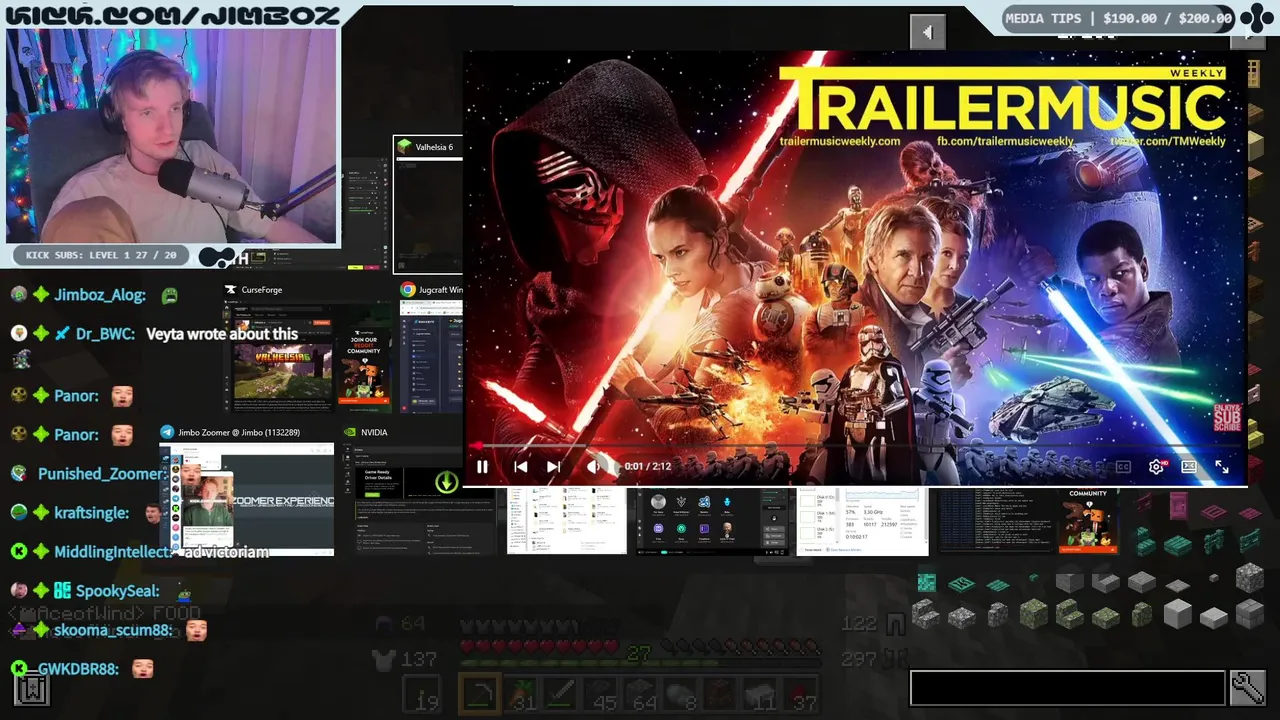Select the cobblestone slab item
The image size is (1280, 720).
tap(961, 618)
